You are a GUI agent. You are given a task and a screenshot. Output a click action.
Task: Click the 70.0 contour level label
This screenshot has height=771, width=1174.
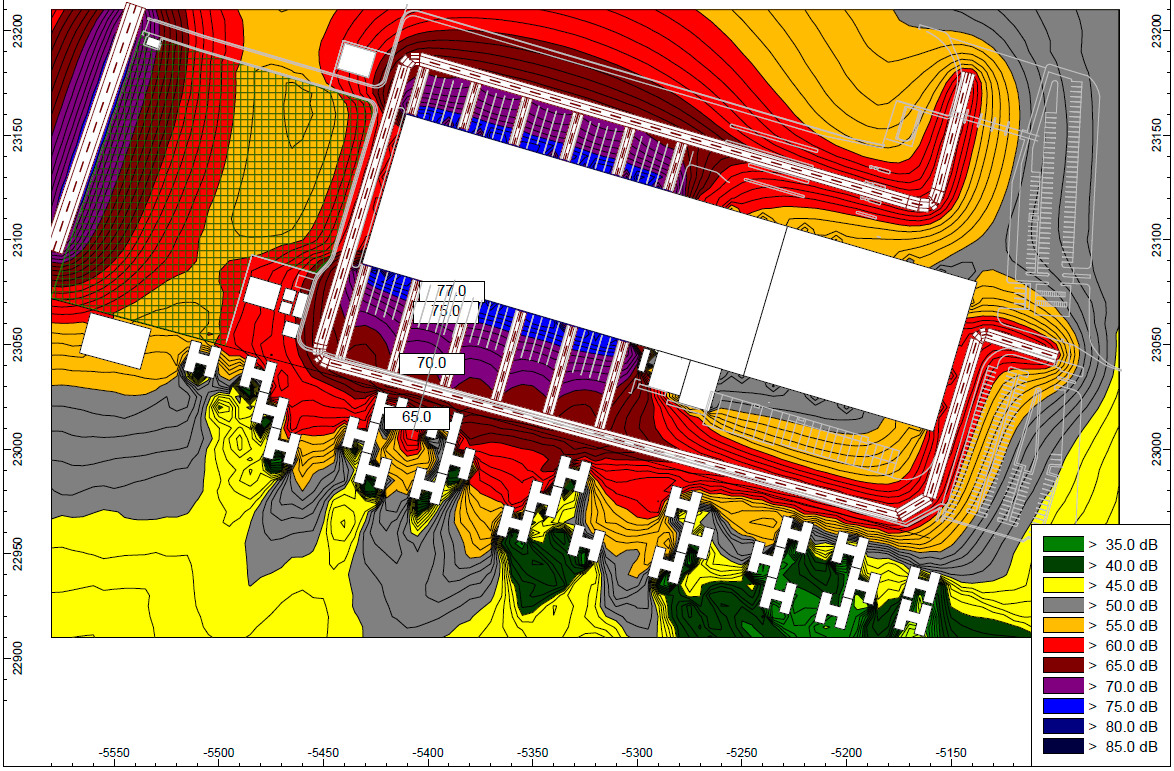[x=431, y=363]
